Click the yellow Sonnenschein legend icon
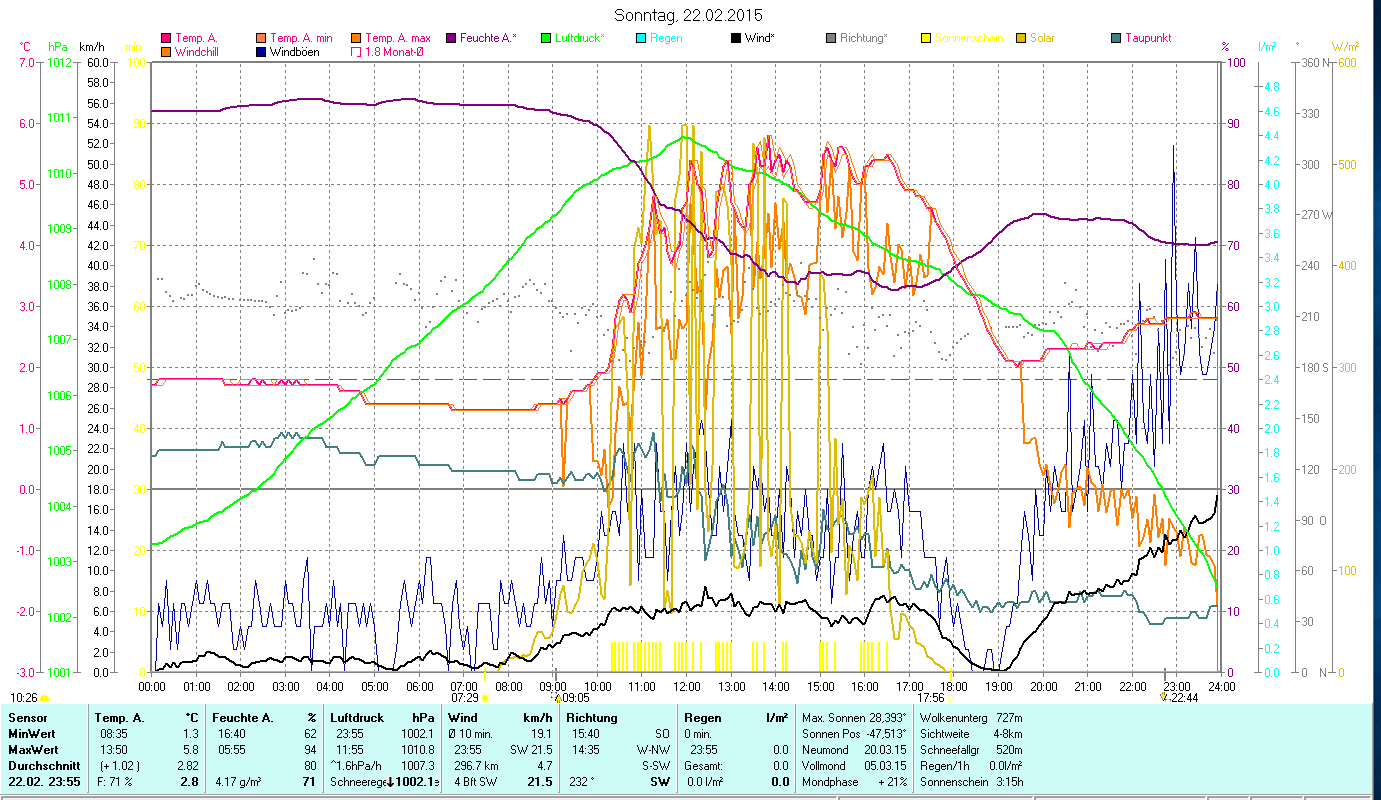1381x800 pixels. coord(926,38)
